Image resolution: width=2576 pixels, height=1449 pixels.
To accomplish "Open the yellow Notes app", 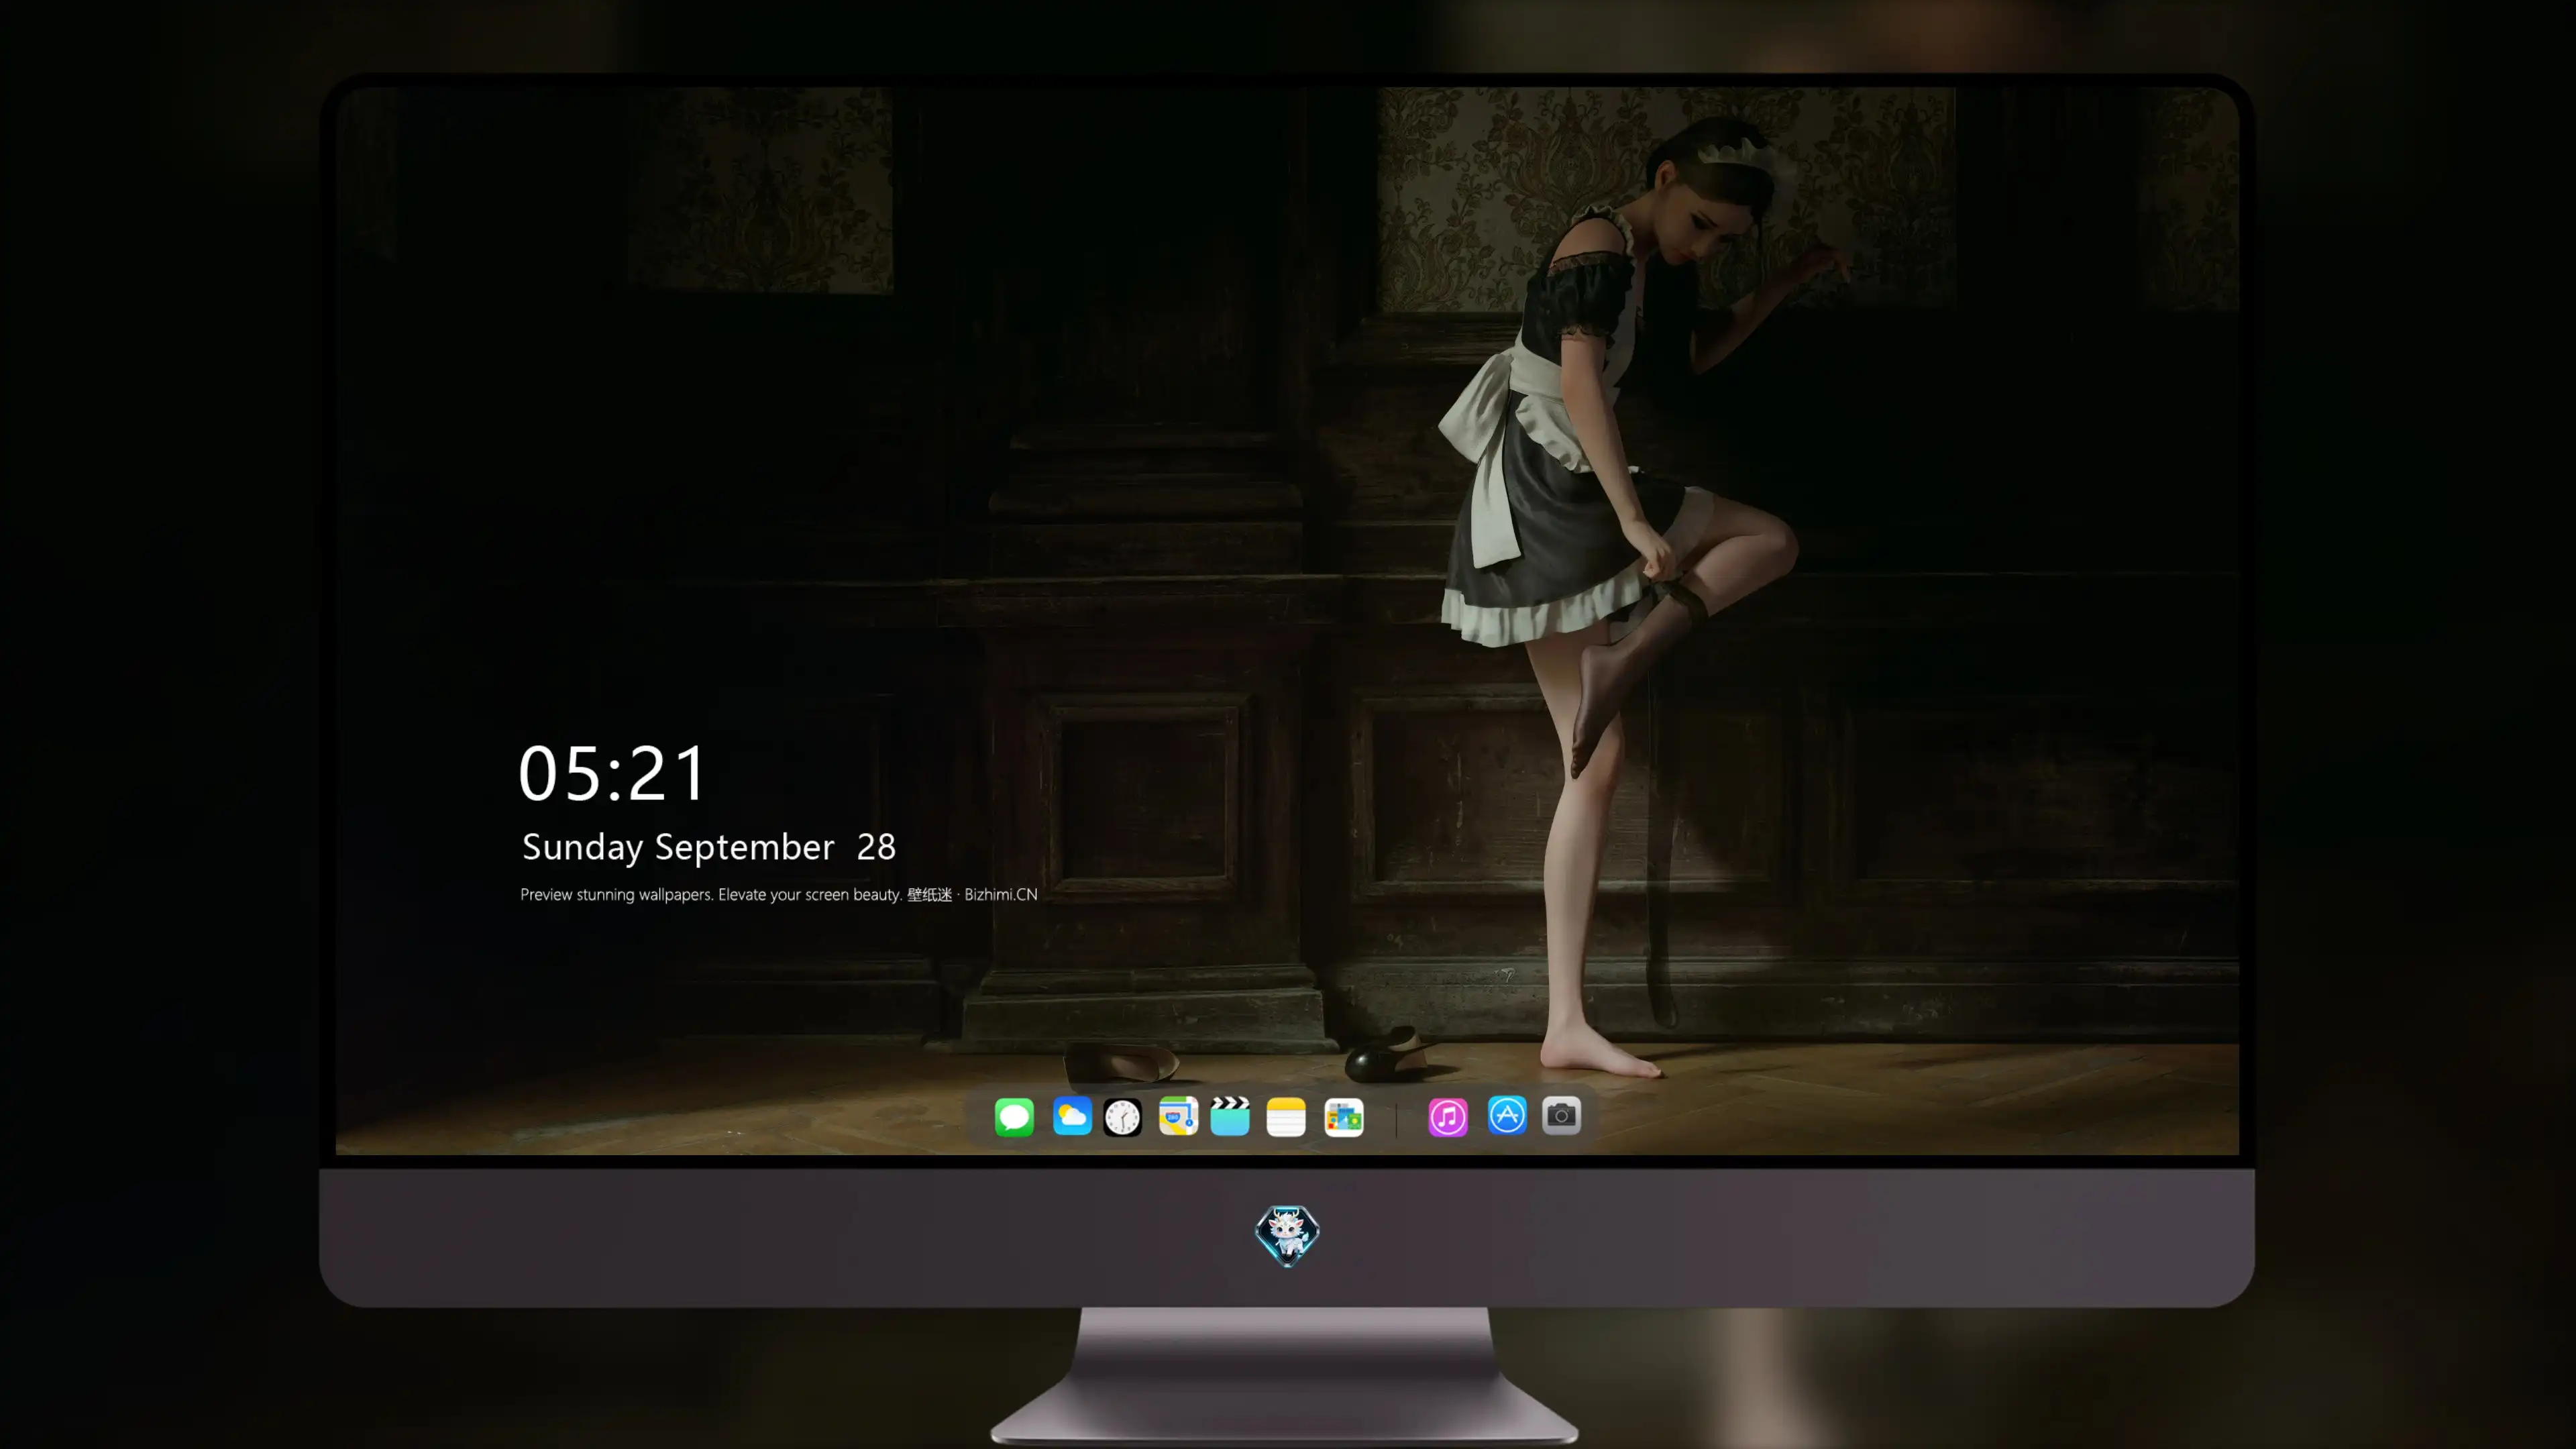I will pos(1286,1117).
